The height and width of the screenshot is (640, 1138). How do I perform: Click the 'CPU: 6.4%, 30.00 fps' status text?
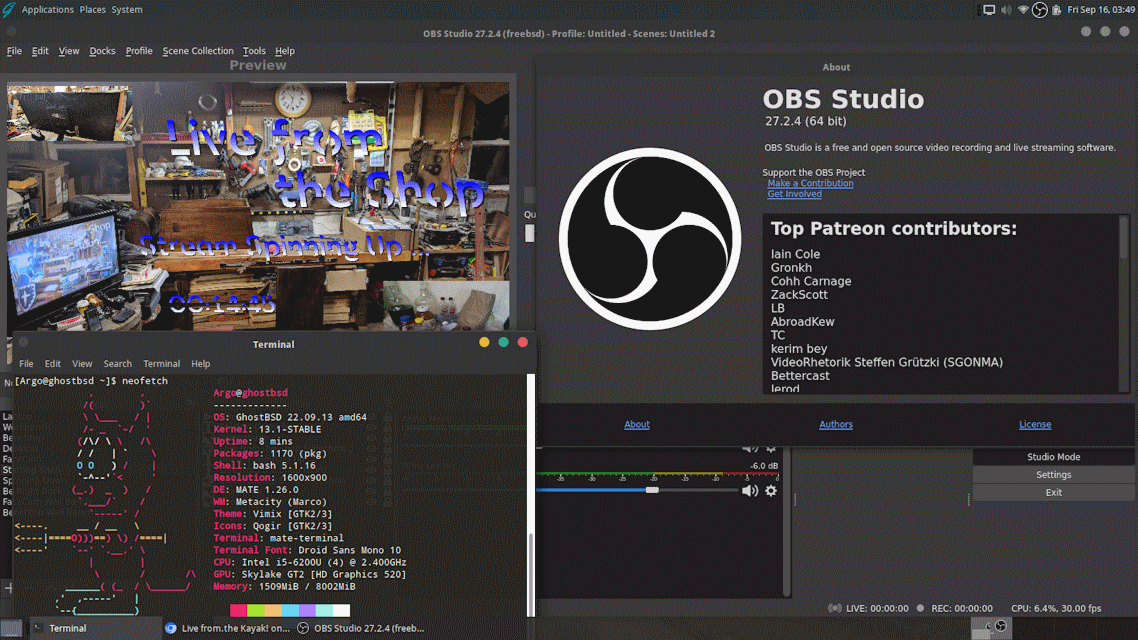point(1056,608)
